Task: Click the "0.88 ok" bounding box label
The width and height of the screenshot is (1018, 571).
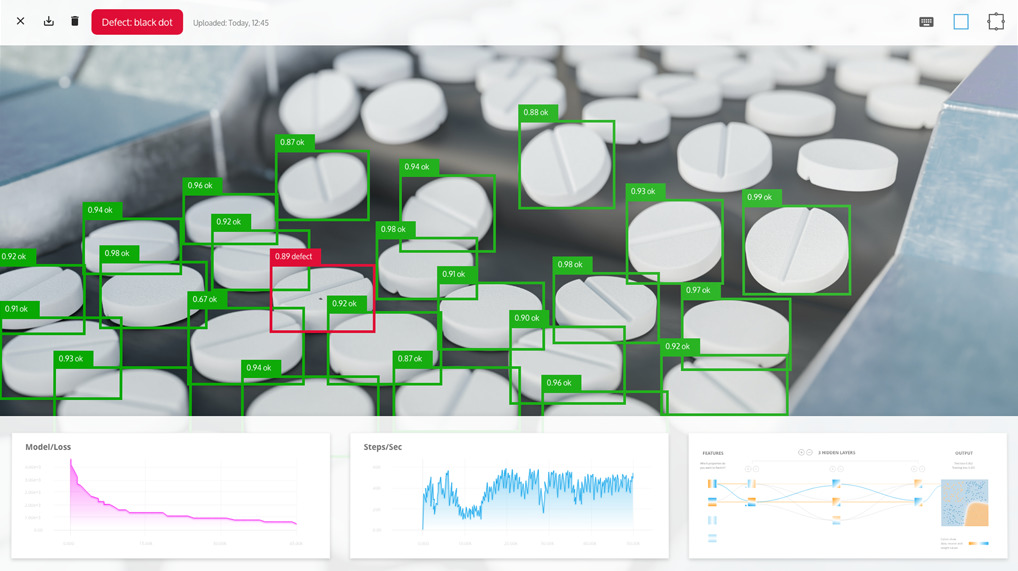Action: point(537,113)
